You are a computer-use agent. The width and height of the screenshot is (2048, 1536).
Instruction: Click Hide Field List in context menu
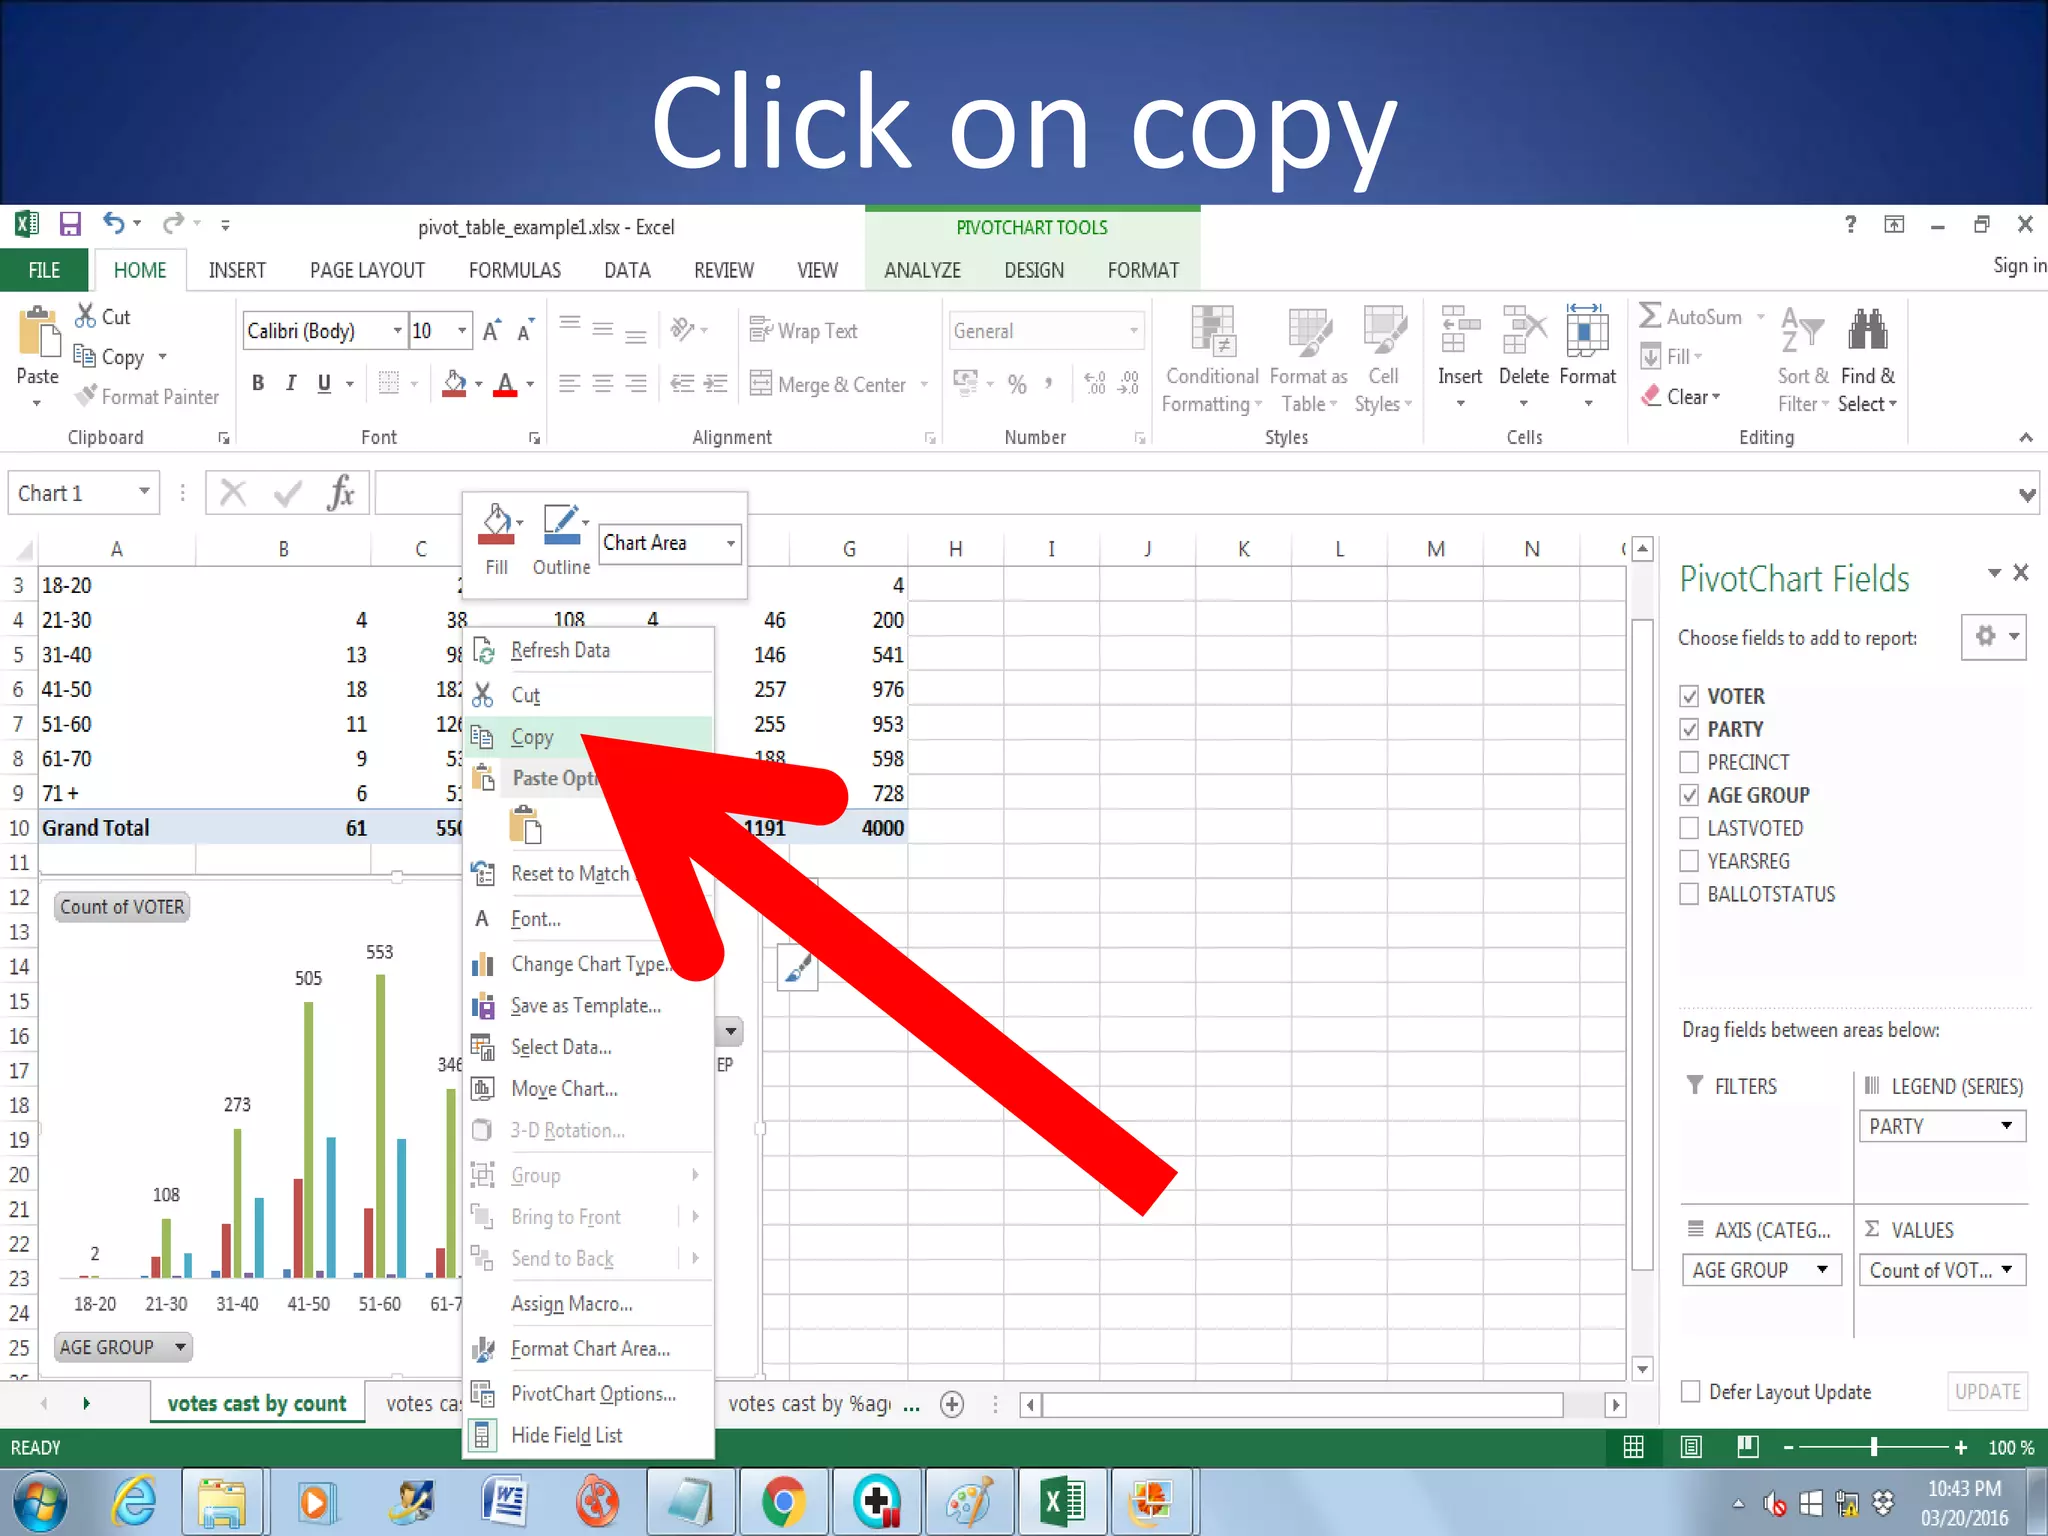point(590,1435)
